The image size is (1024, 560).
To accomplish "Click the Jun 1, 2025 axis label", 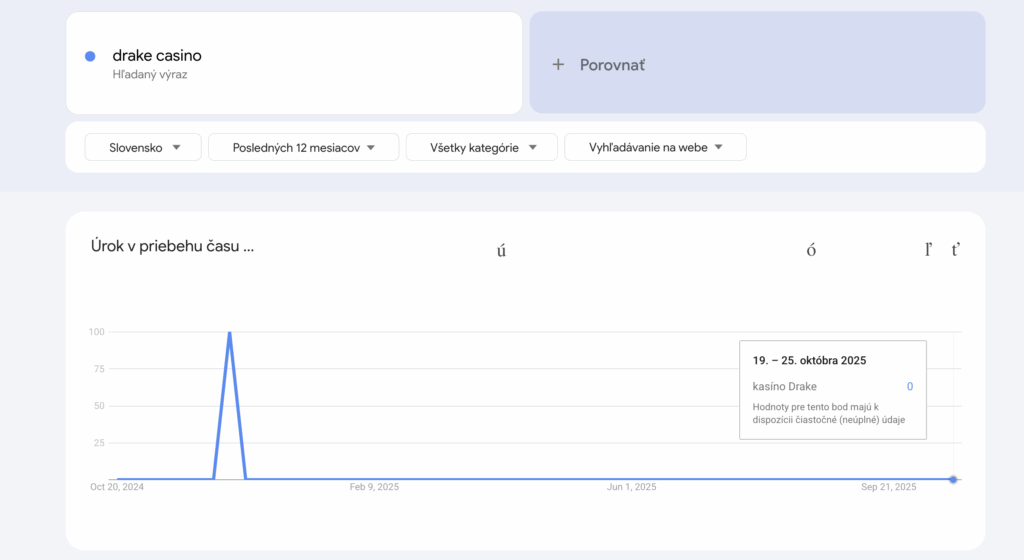I will click(x=631, y=487).
